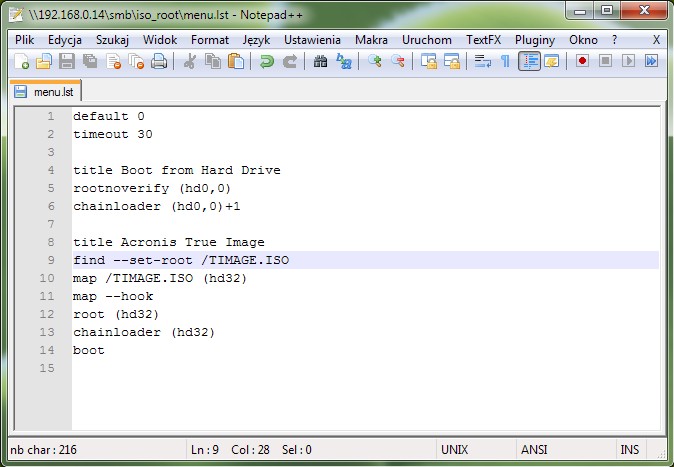
Task: Open the Okno menu
Action: click(583, 40)
